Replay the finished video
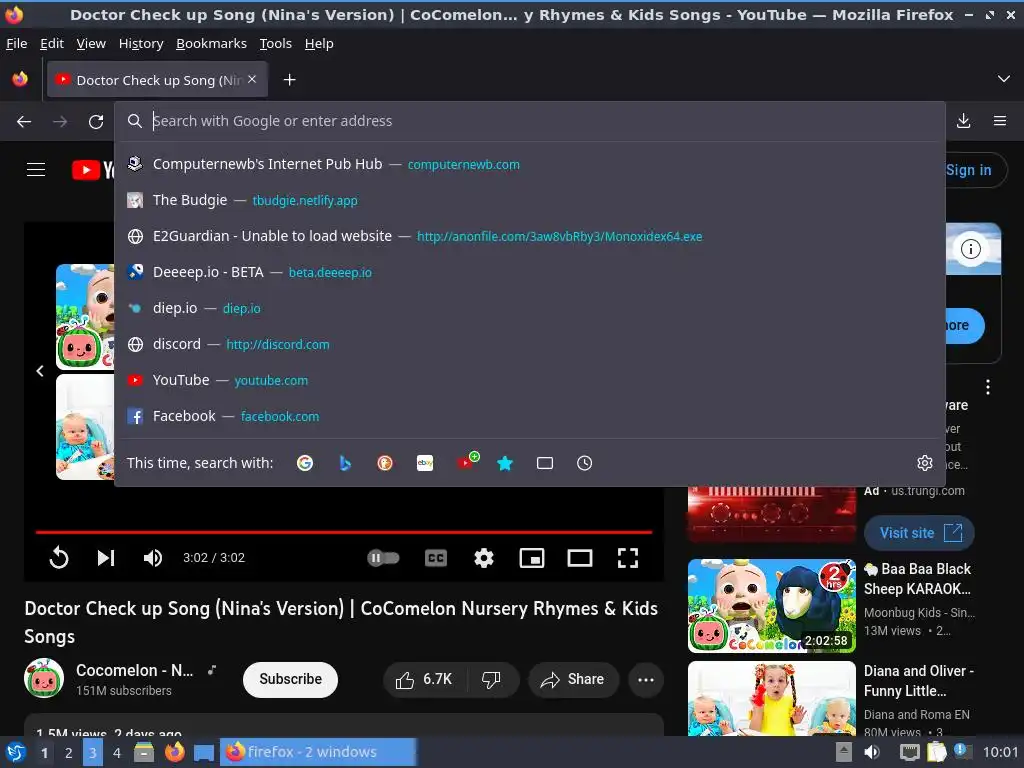 pos(59,558)
